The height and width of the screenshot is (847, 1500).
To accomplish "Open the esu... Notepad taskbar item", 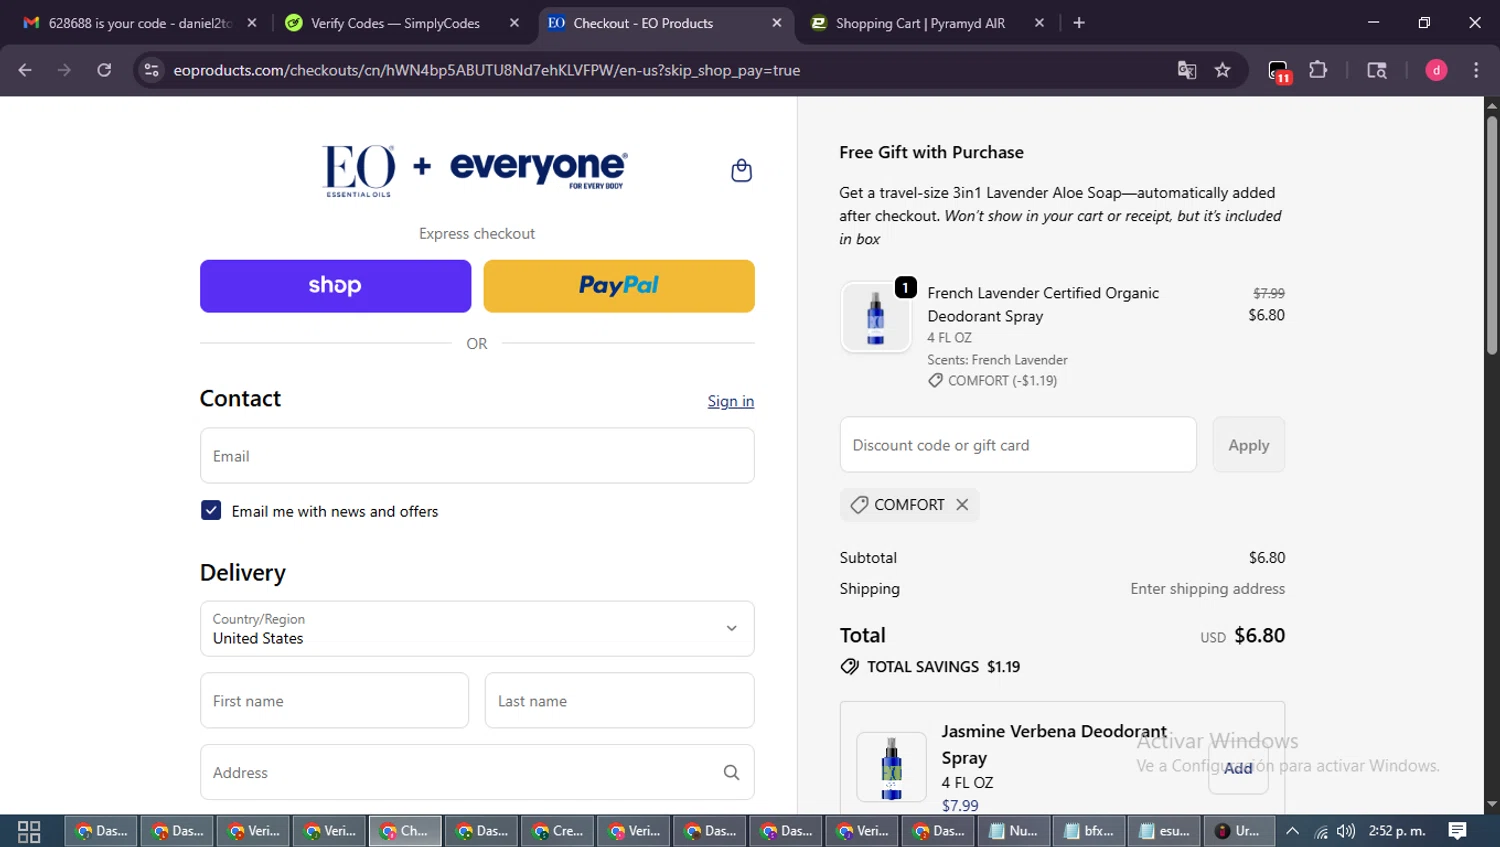I will click(x=1166, y=831).
